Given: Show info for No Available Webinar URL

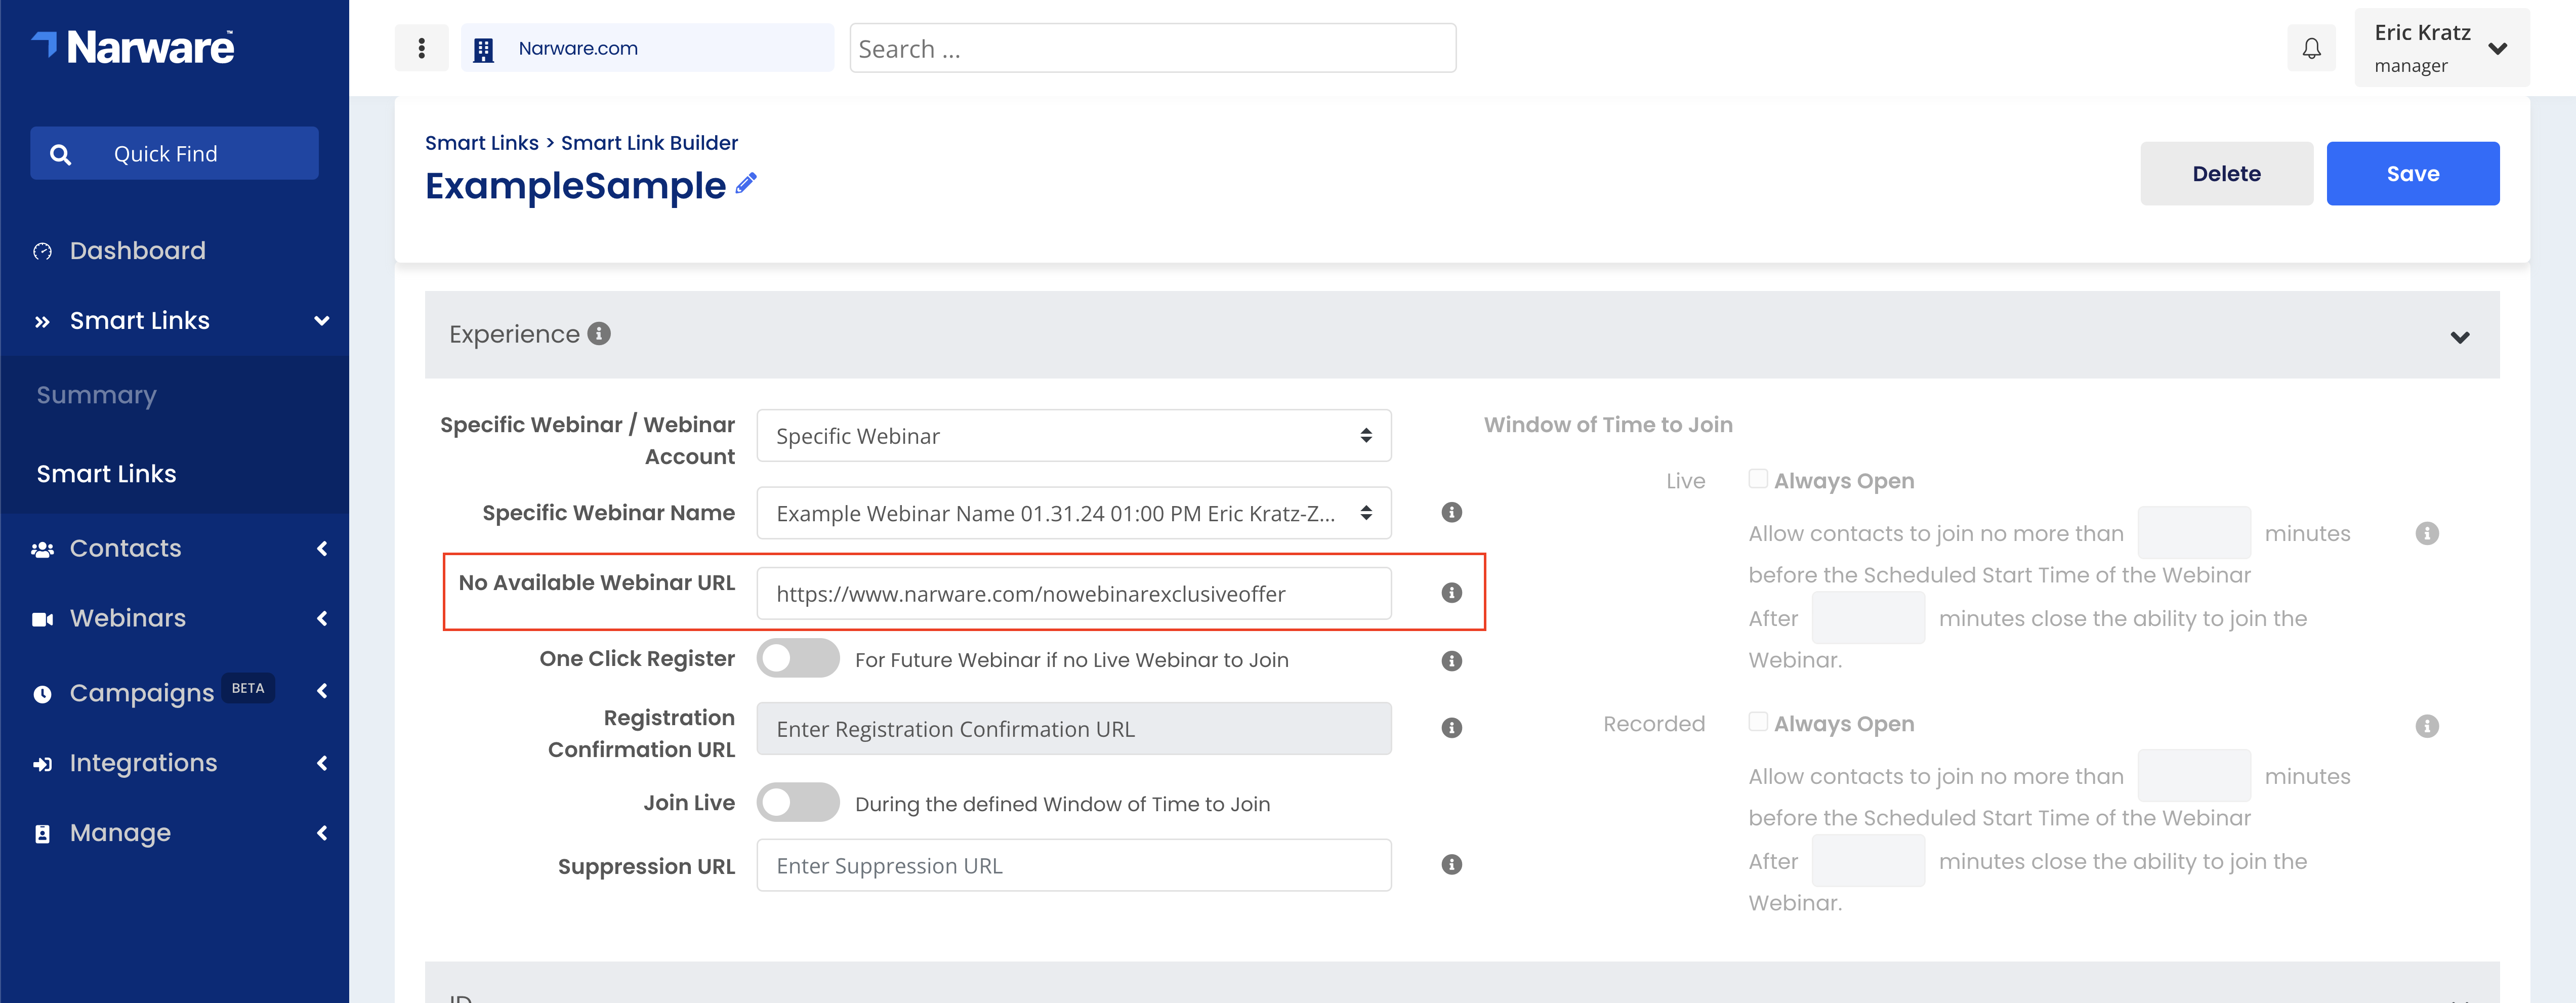Looking at the screenshot, I should (x=1452, y=593).
